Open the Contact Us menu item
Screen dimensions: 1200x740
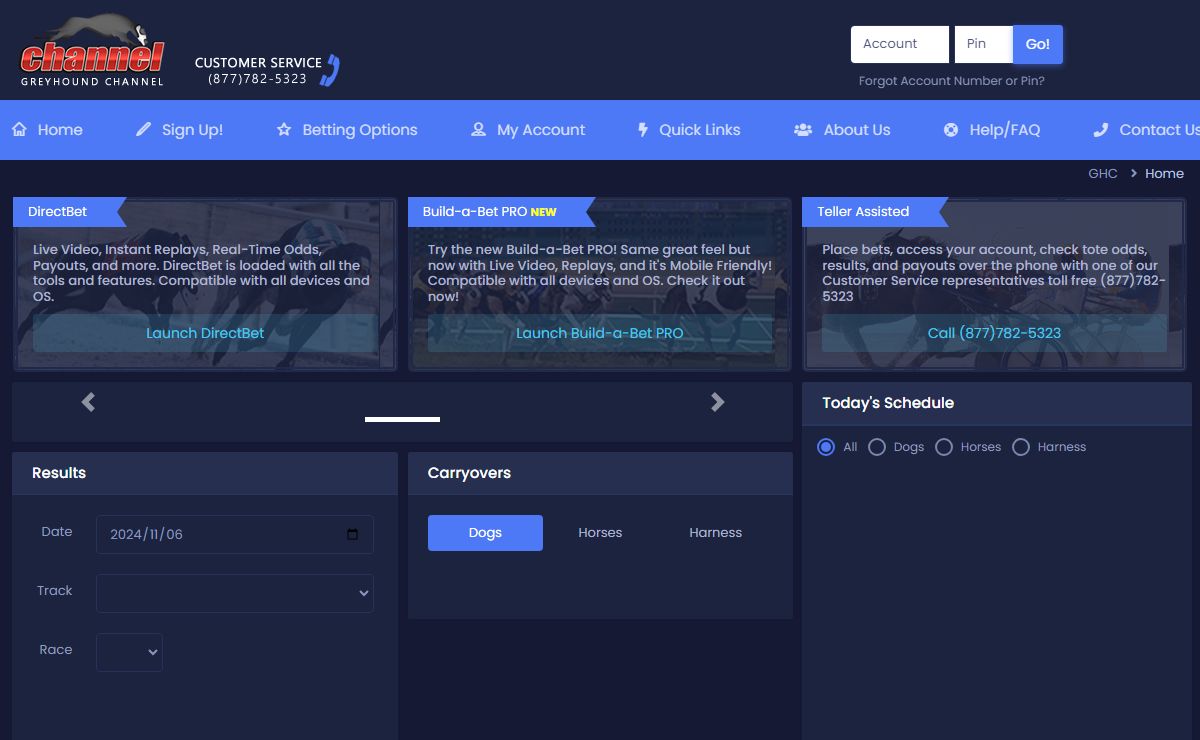pos(1147,130)
